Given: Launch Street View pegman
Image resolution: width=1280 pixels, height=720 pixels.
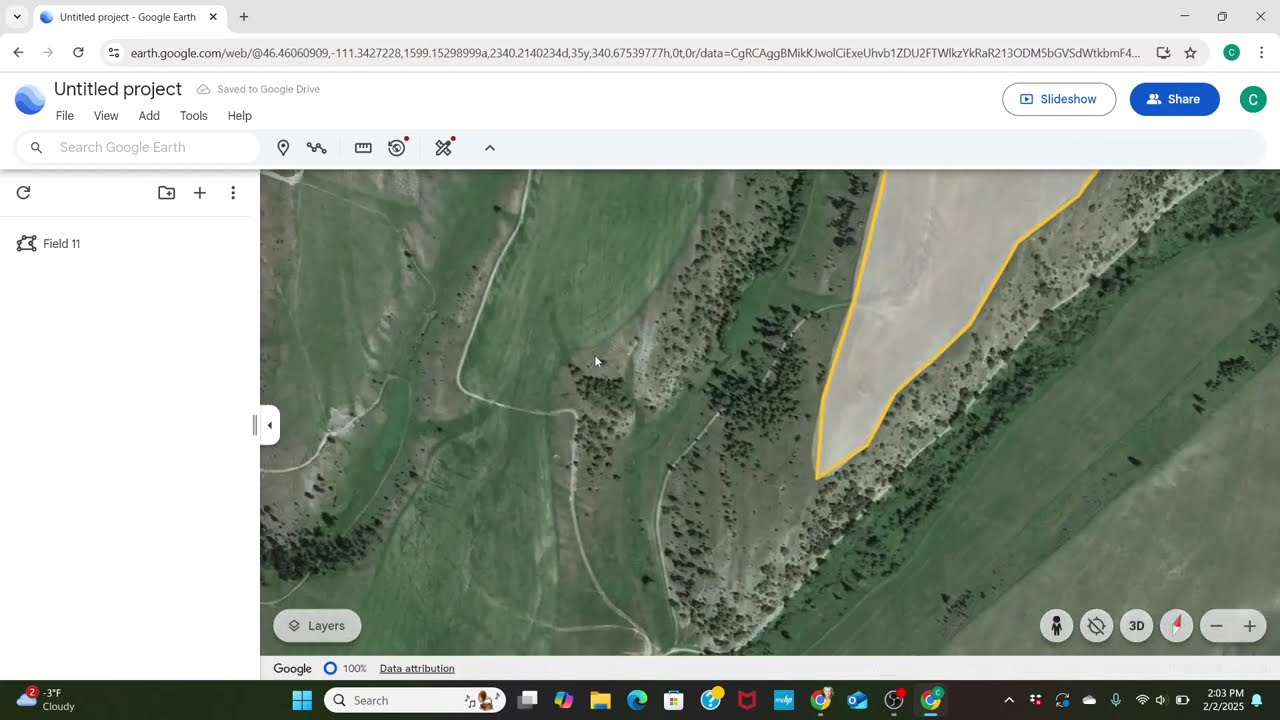Looking at the screenshot, I should [x=1056, y=626].
